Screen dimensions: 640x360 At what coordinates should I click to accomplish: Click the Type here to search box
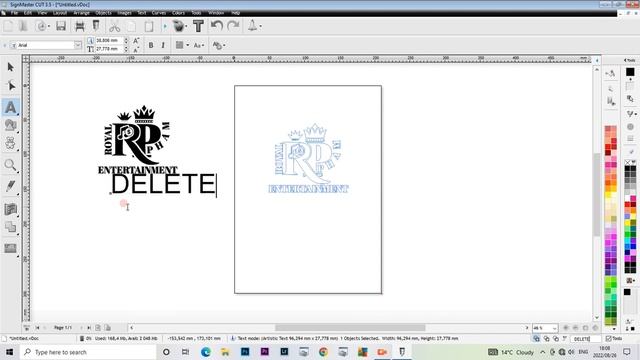(x=88, y=352)
